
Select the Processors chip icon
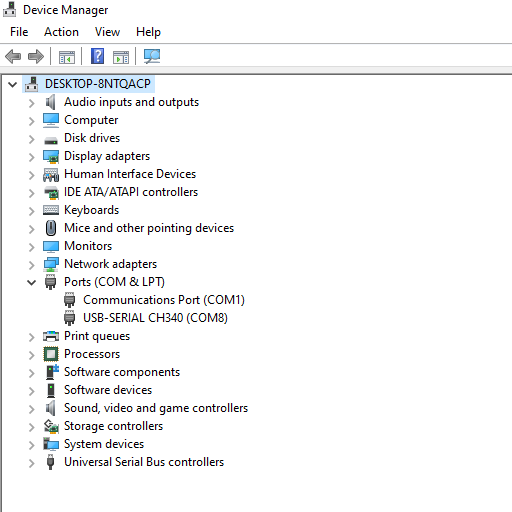[x=51, y=354]
